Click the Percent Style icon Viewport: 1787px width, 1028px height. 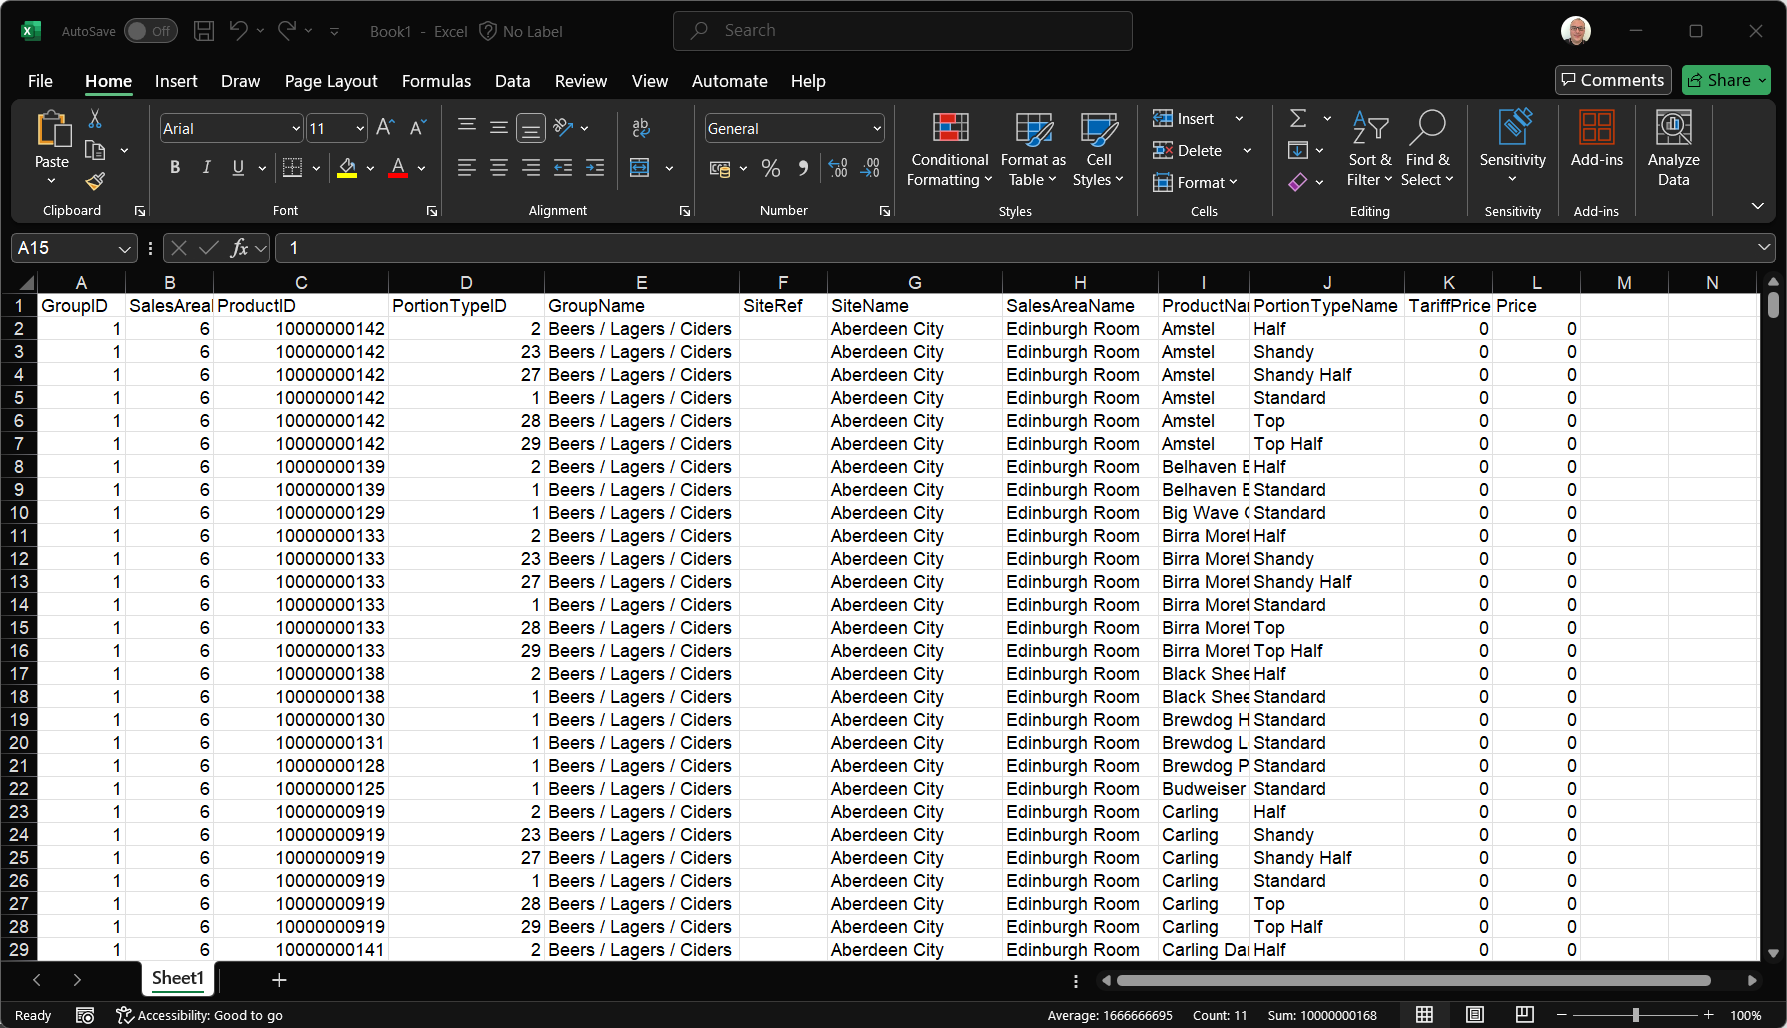[770, 168]
